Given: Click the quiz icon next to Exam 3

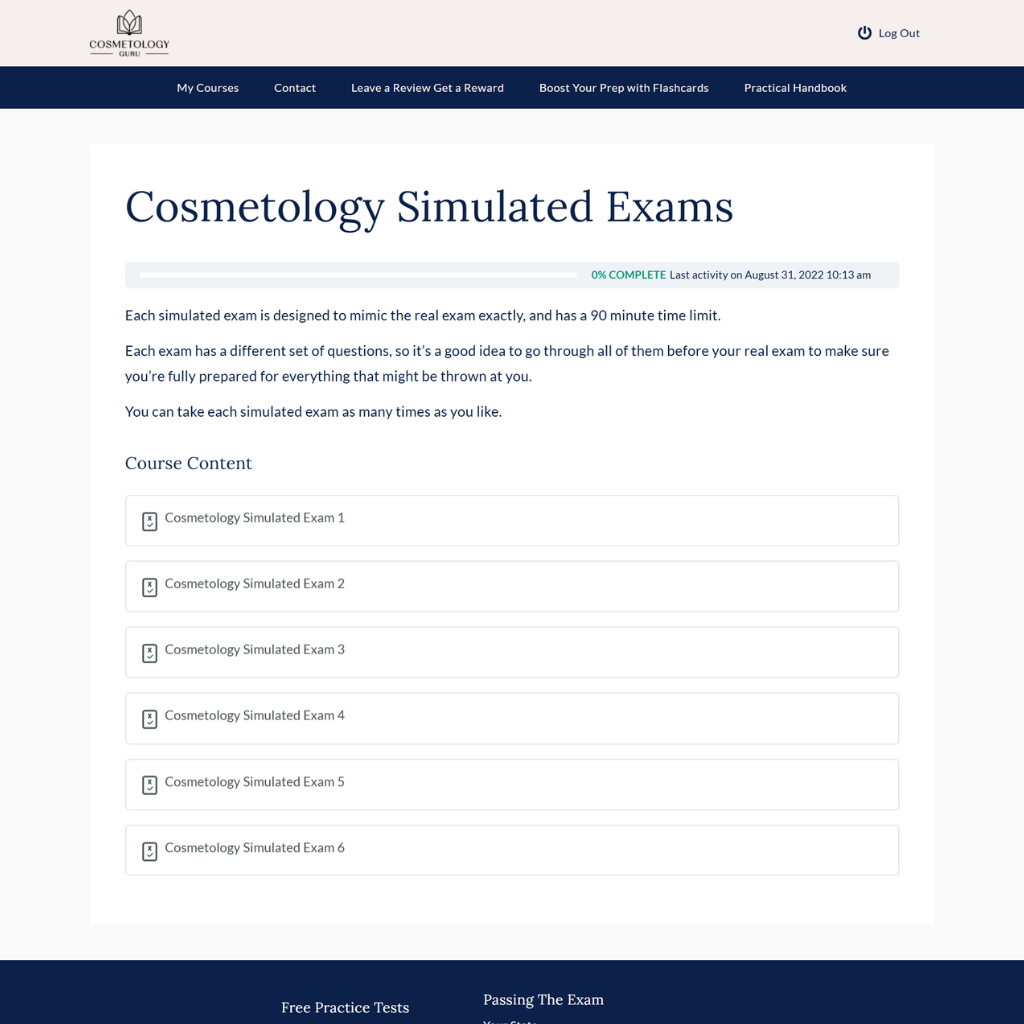Looking at the screenshot, I should (149, 653).
